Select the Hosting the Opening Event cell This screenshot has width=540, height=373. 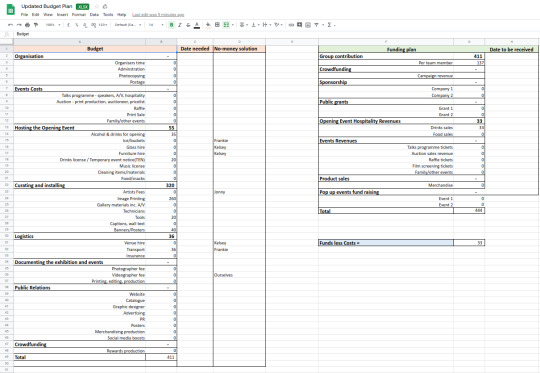80,128
